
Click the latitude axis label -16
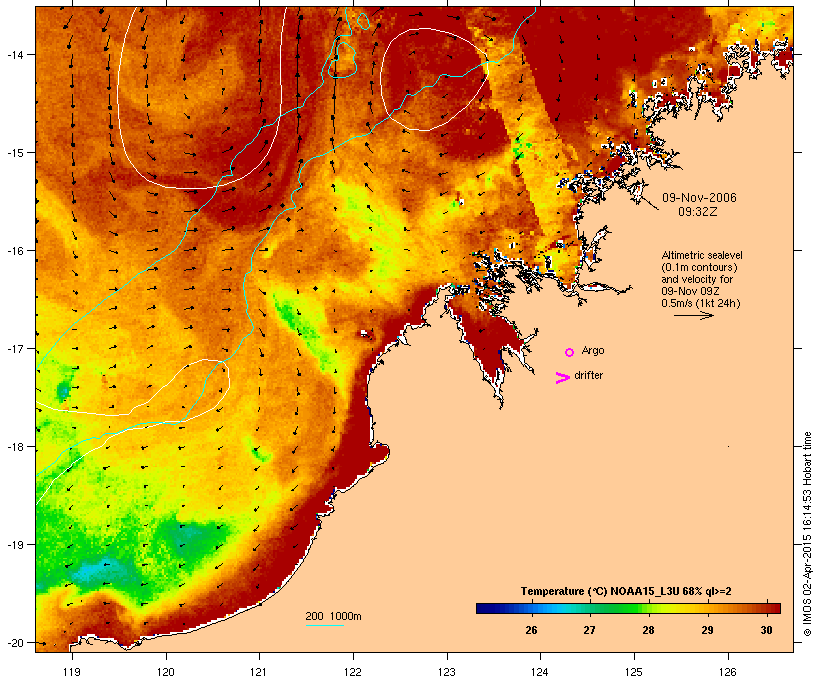point(14,251)
